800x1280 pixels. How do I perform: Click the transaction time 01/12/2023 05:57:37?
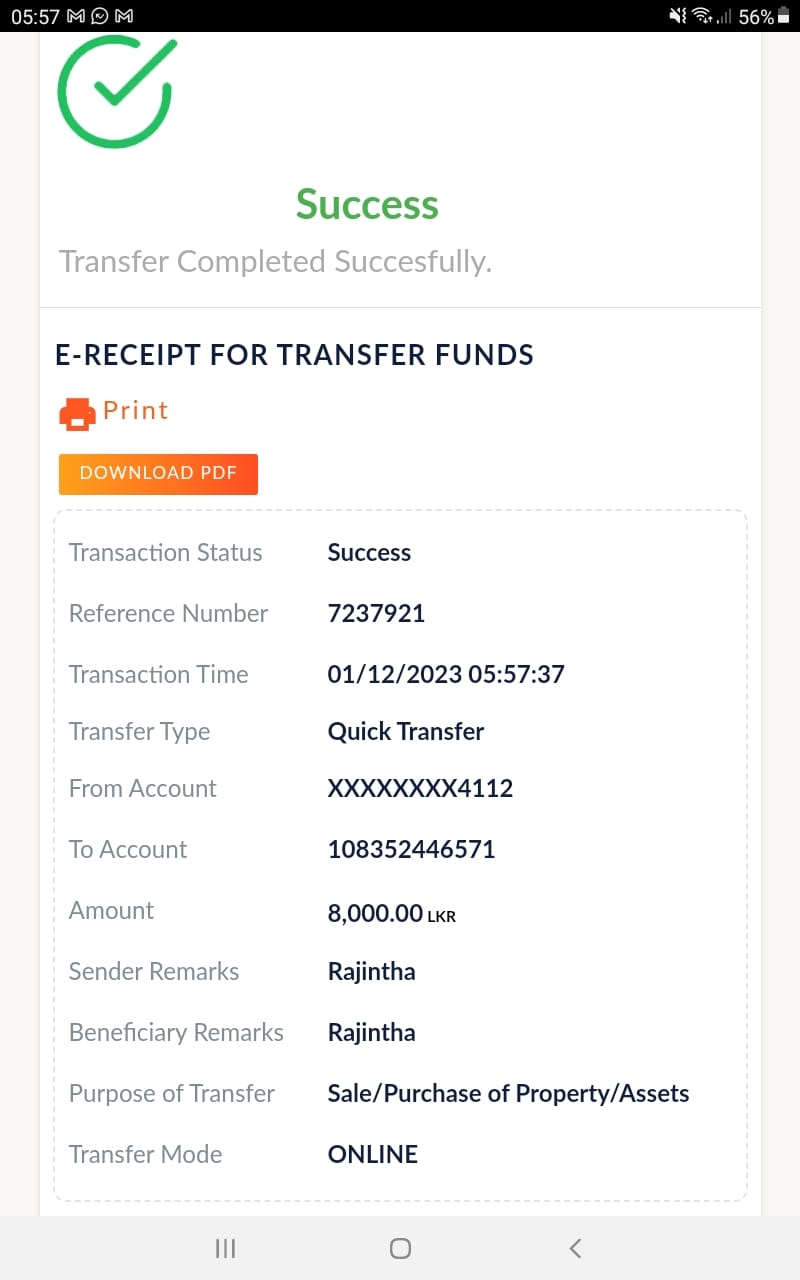click(445, 675)
